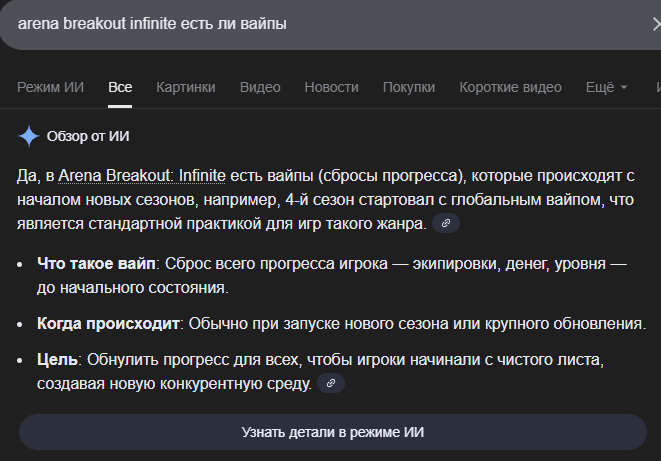Image resolution: width=661 pixels, height=461 pixels.
Task: Open the Видео tab
Action: point(260,87)
